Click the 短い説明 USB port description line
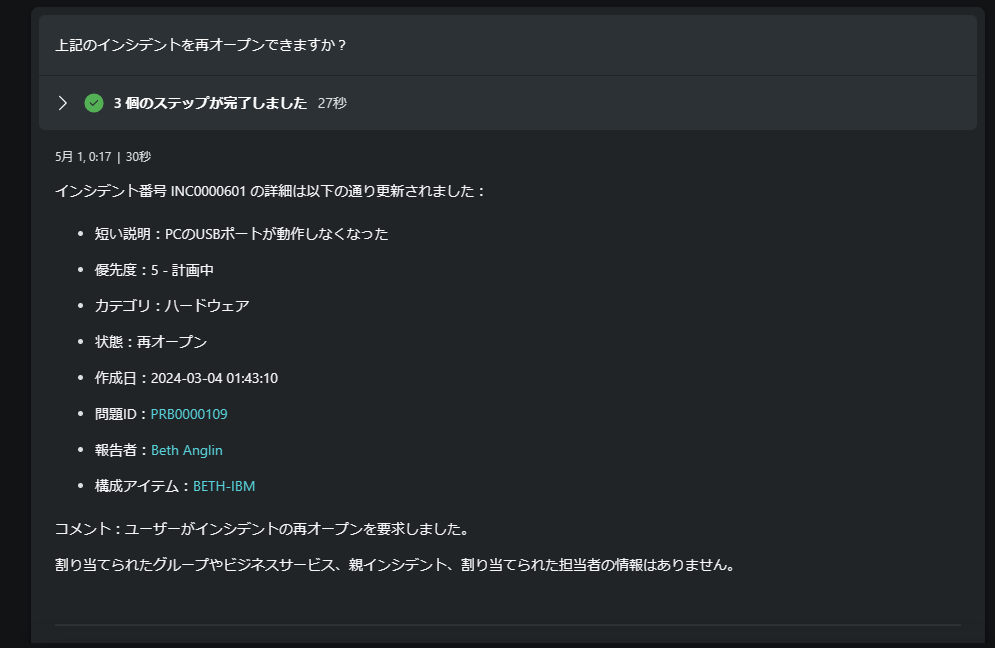This screenshot has width=995, height=648. click(x=241, y=234)
